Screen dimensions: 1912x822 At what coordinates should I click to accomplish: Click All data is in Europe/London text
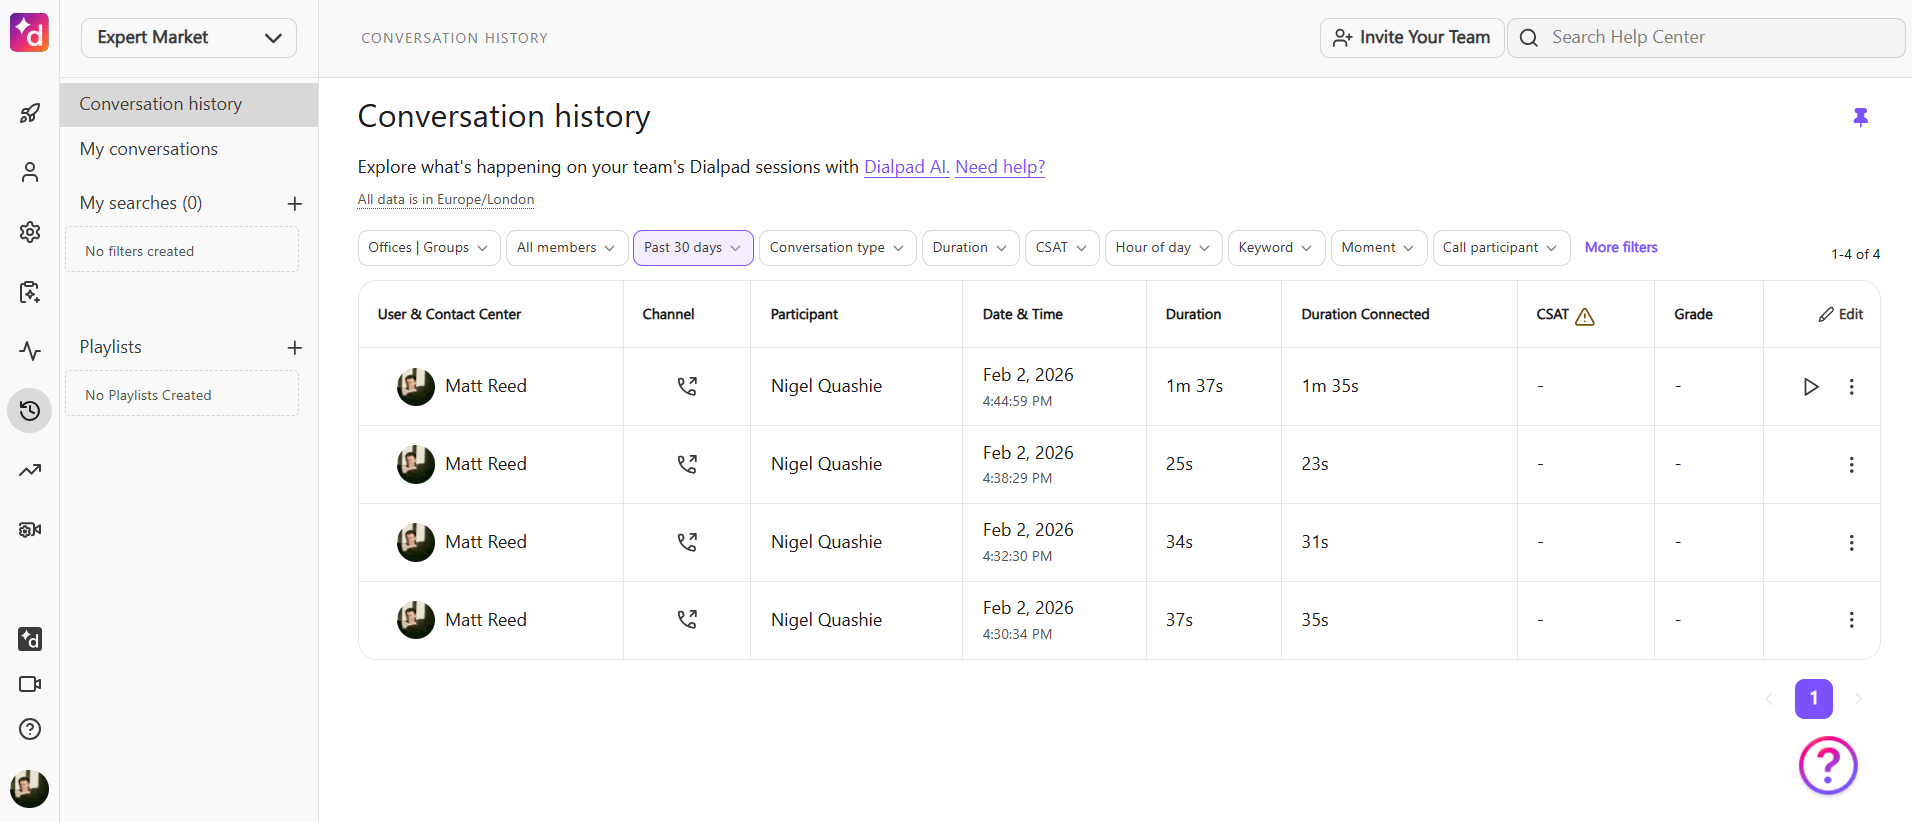(446, 199)
